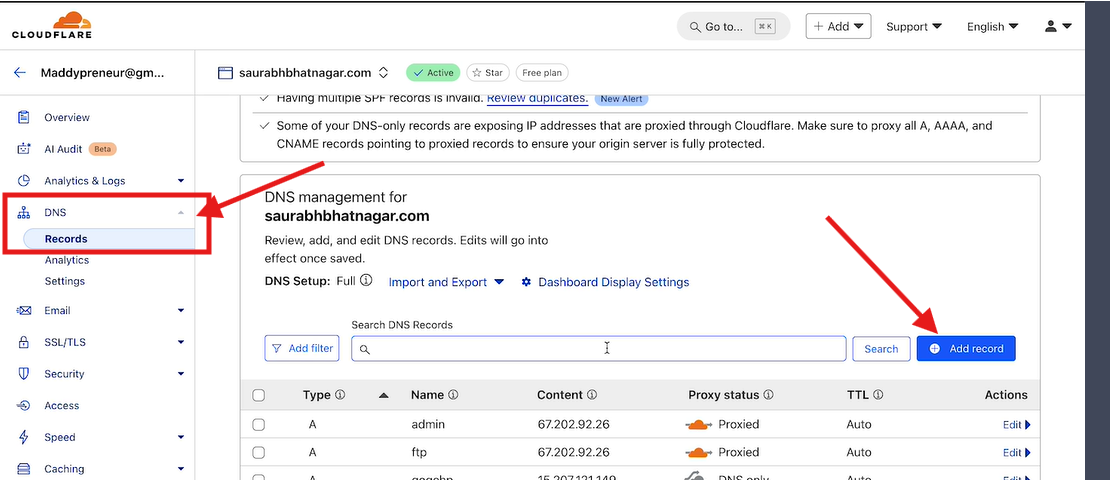Click the browser icon beside domain name
Screen dimensions: 1110x480
coord(225,72)
